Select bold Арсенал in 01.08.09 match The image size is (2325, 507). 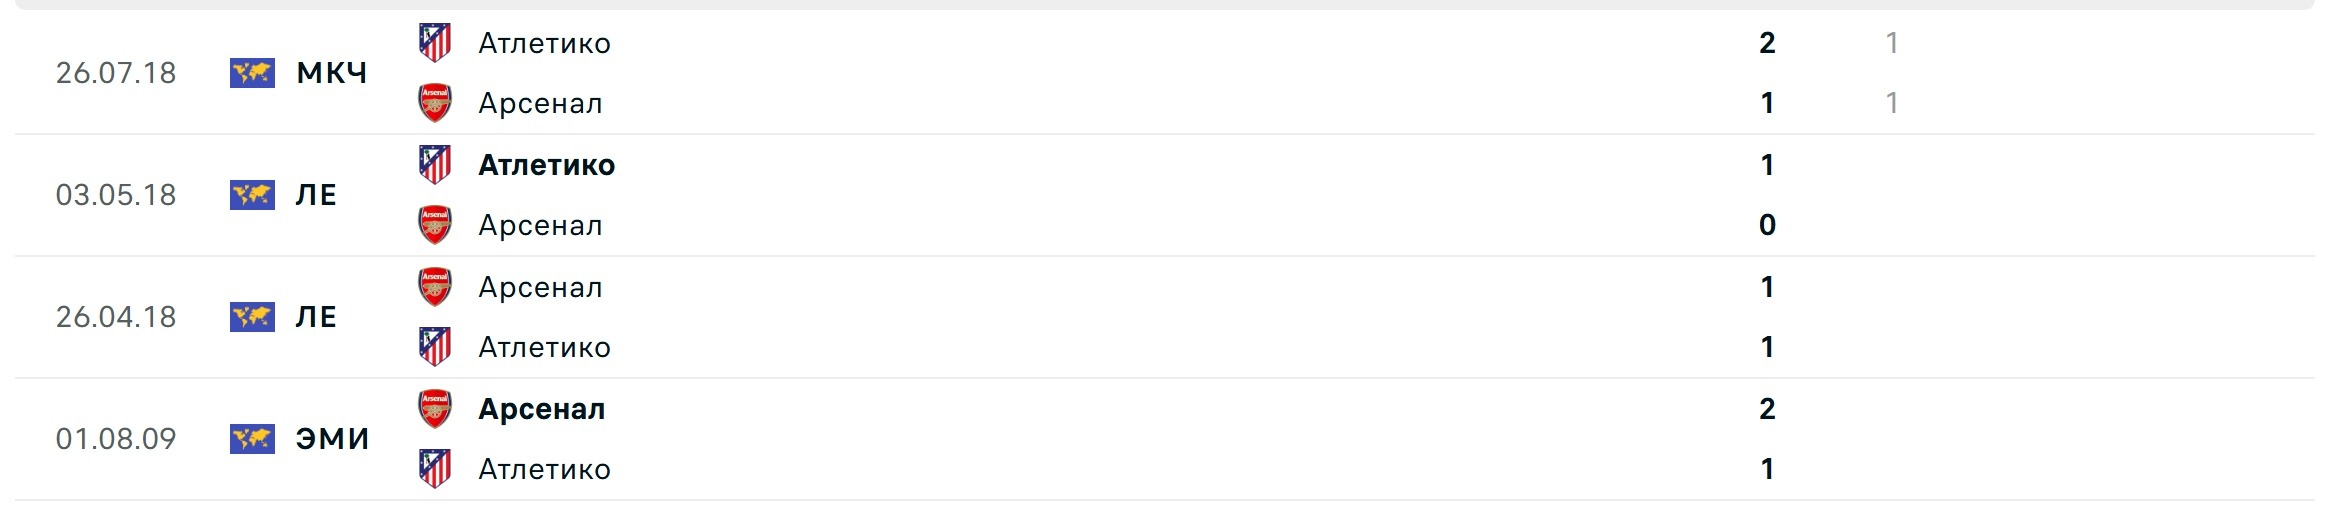click(x=541, y=409)
